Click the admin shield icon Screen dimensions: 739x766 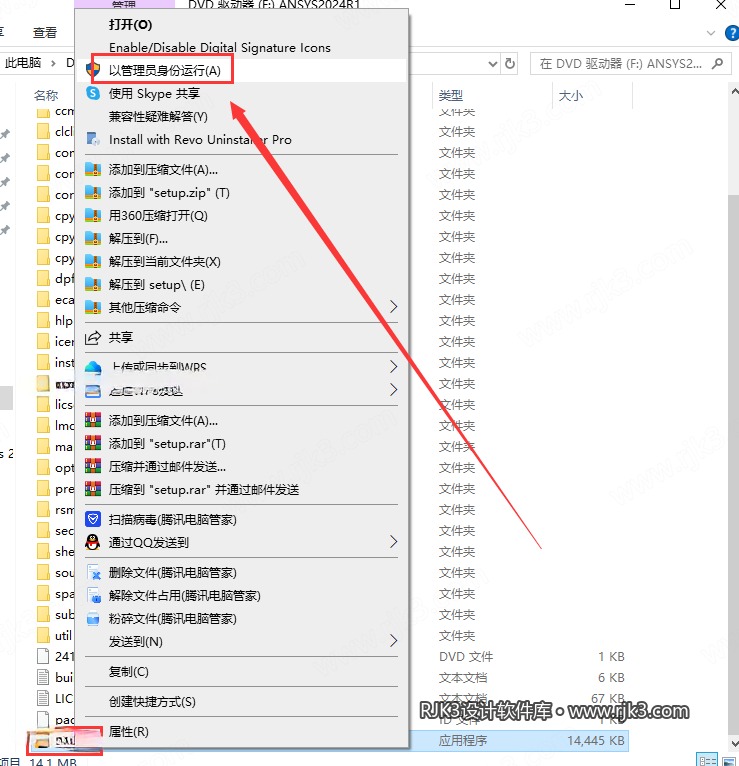point(93,70)
